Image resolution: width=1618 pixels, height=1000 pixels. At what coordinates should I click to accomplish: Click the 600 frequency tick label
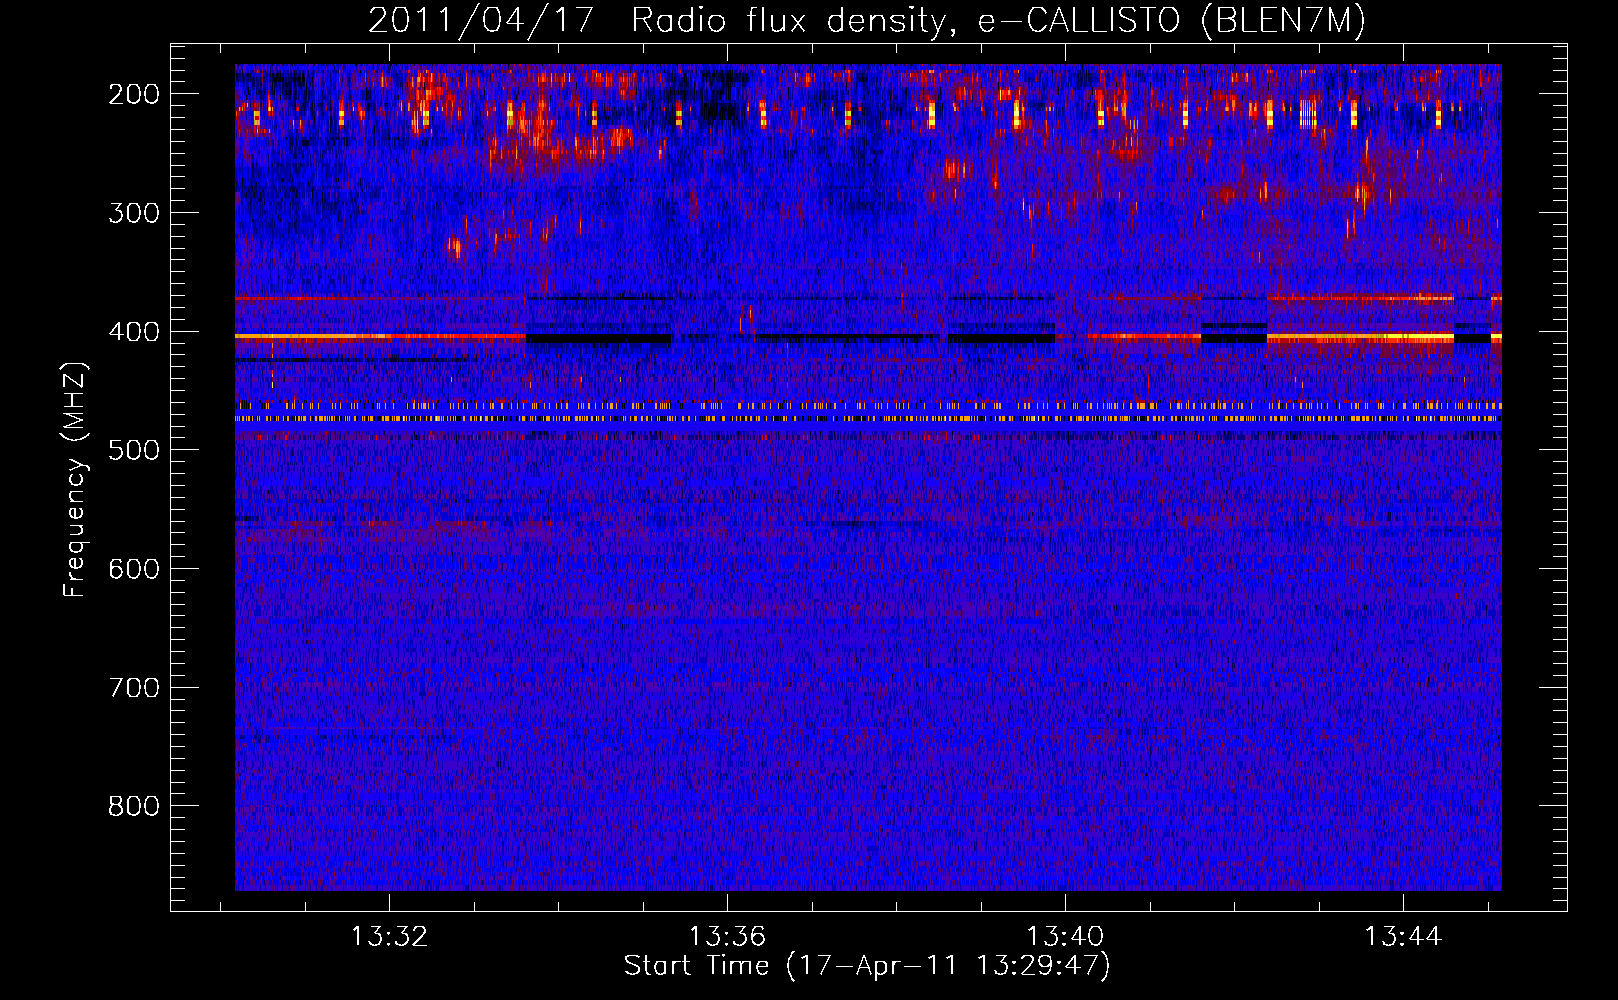[134, 569]
